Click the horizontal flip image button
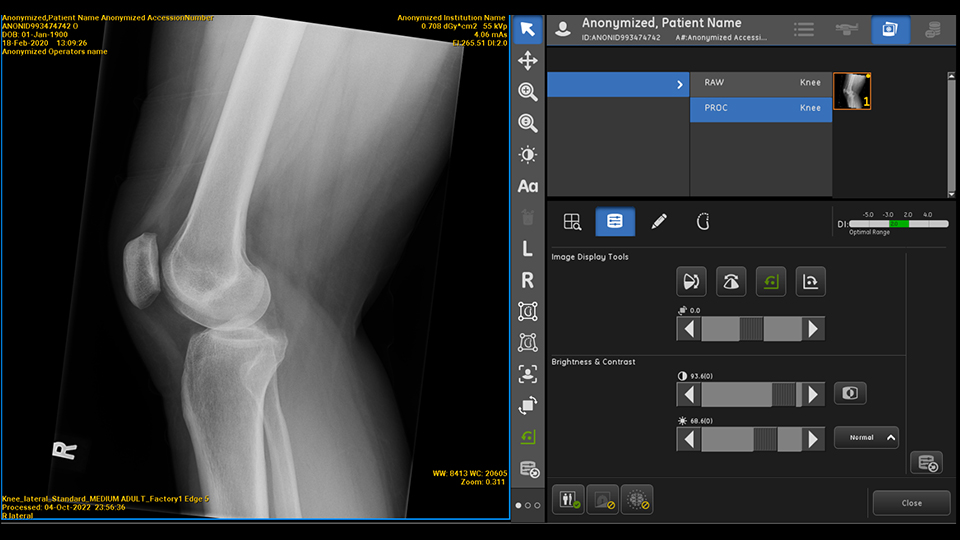960x540 pixels. [691, 282]
